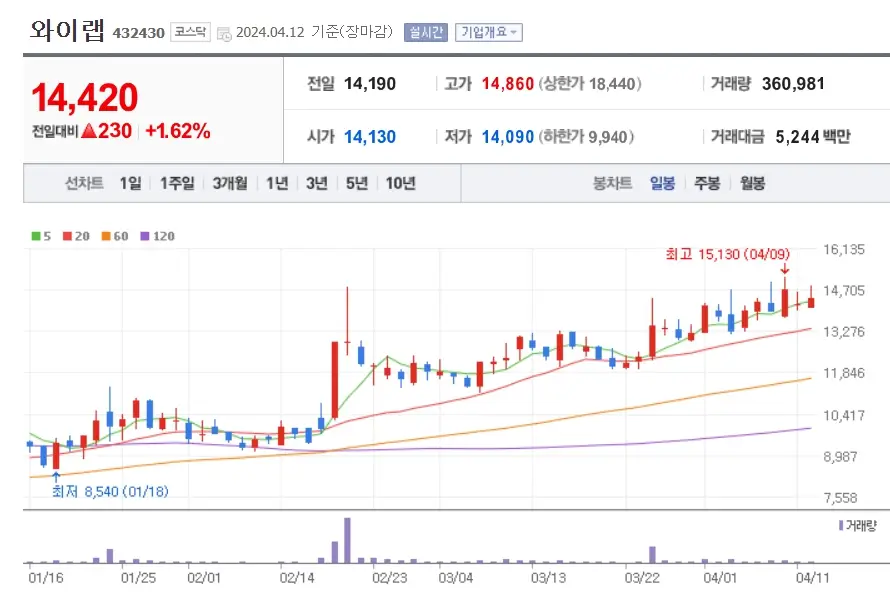Switch to the 선차트 line chart view

coord(84,184)
